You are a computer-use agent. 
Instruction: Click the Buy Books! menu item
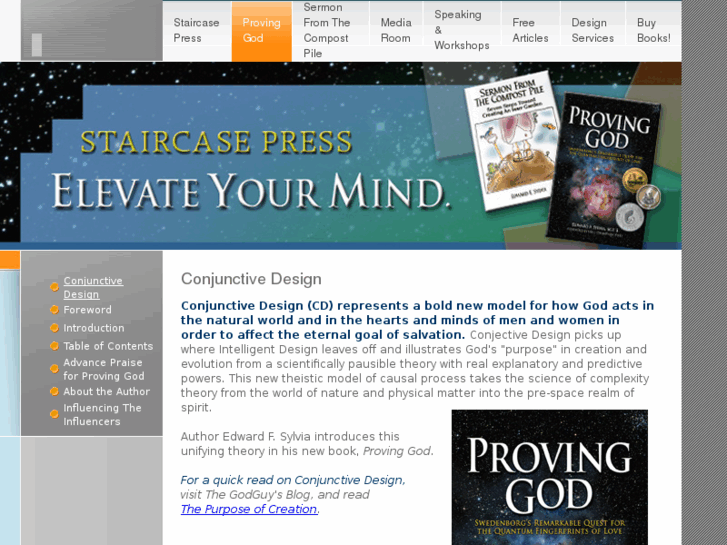click(653, 31)
